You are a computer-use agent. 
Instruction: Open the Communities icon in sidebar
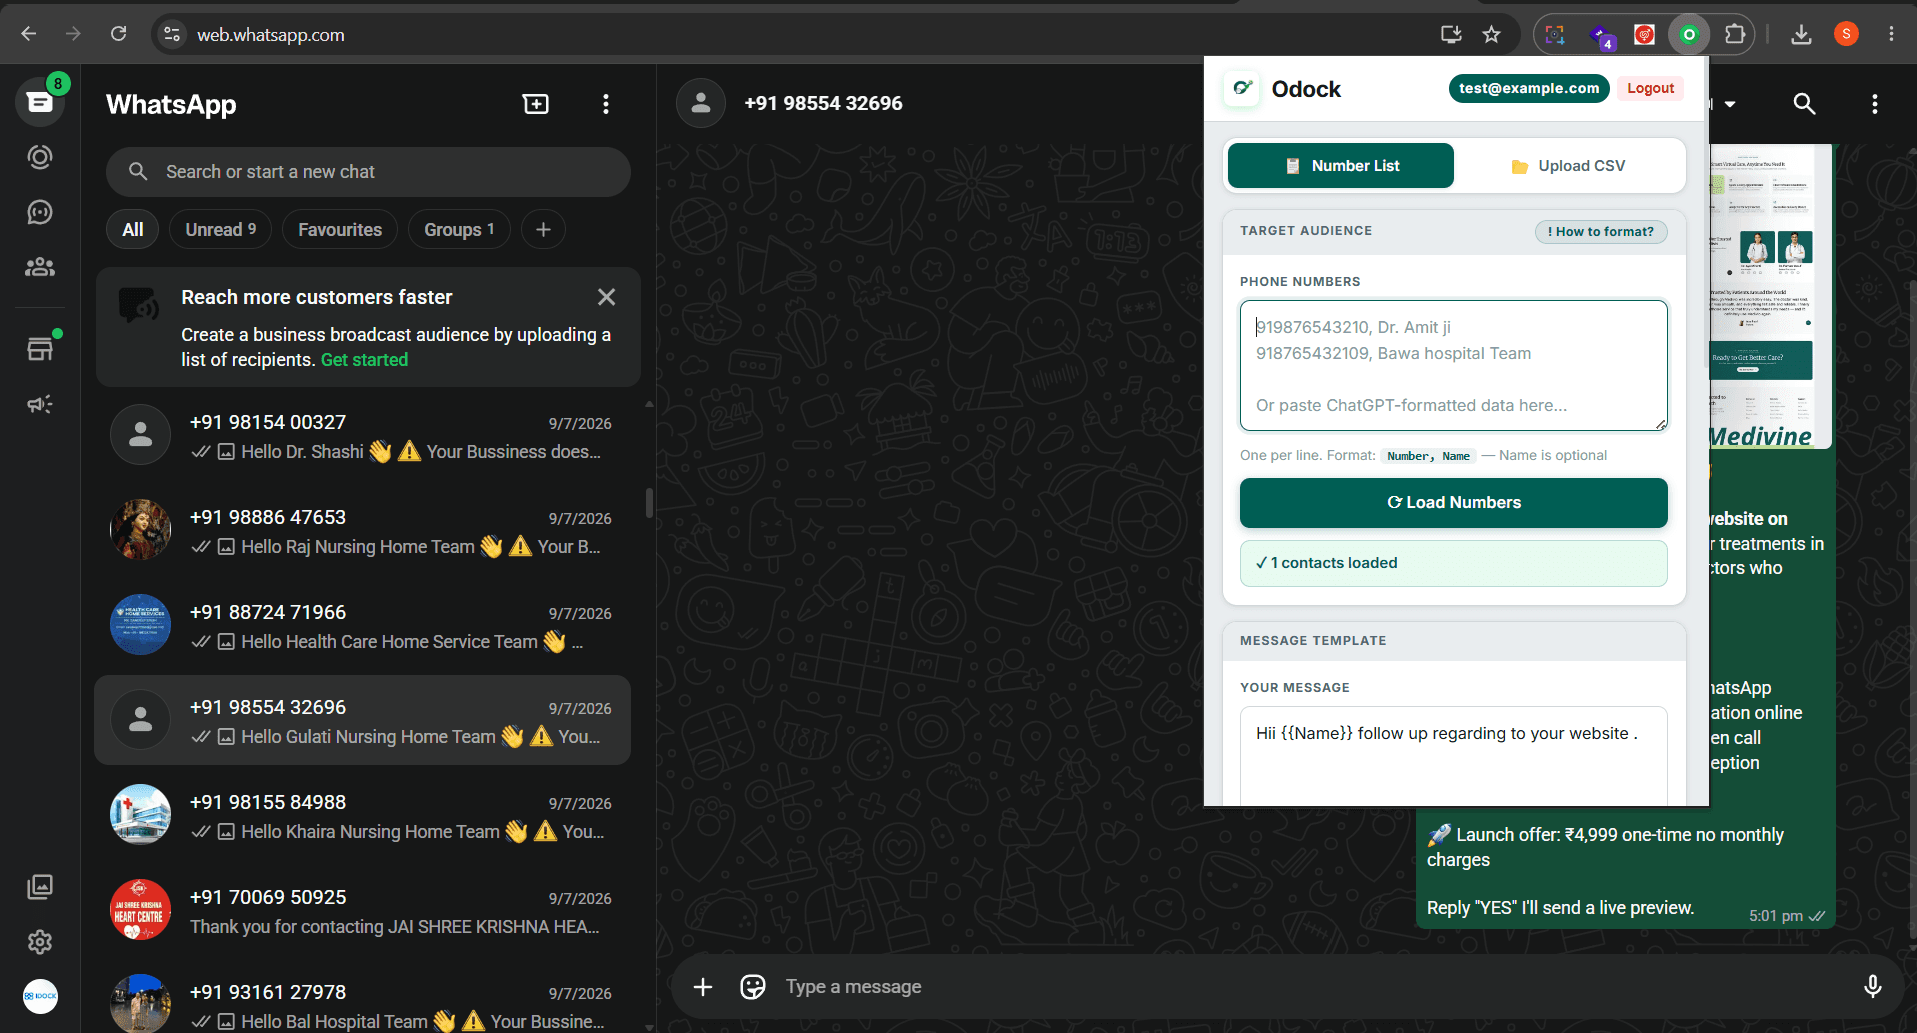(x=40, y=267)
